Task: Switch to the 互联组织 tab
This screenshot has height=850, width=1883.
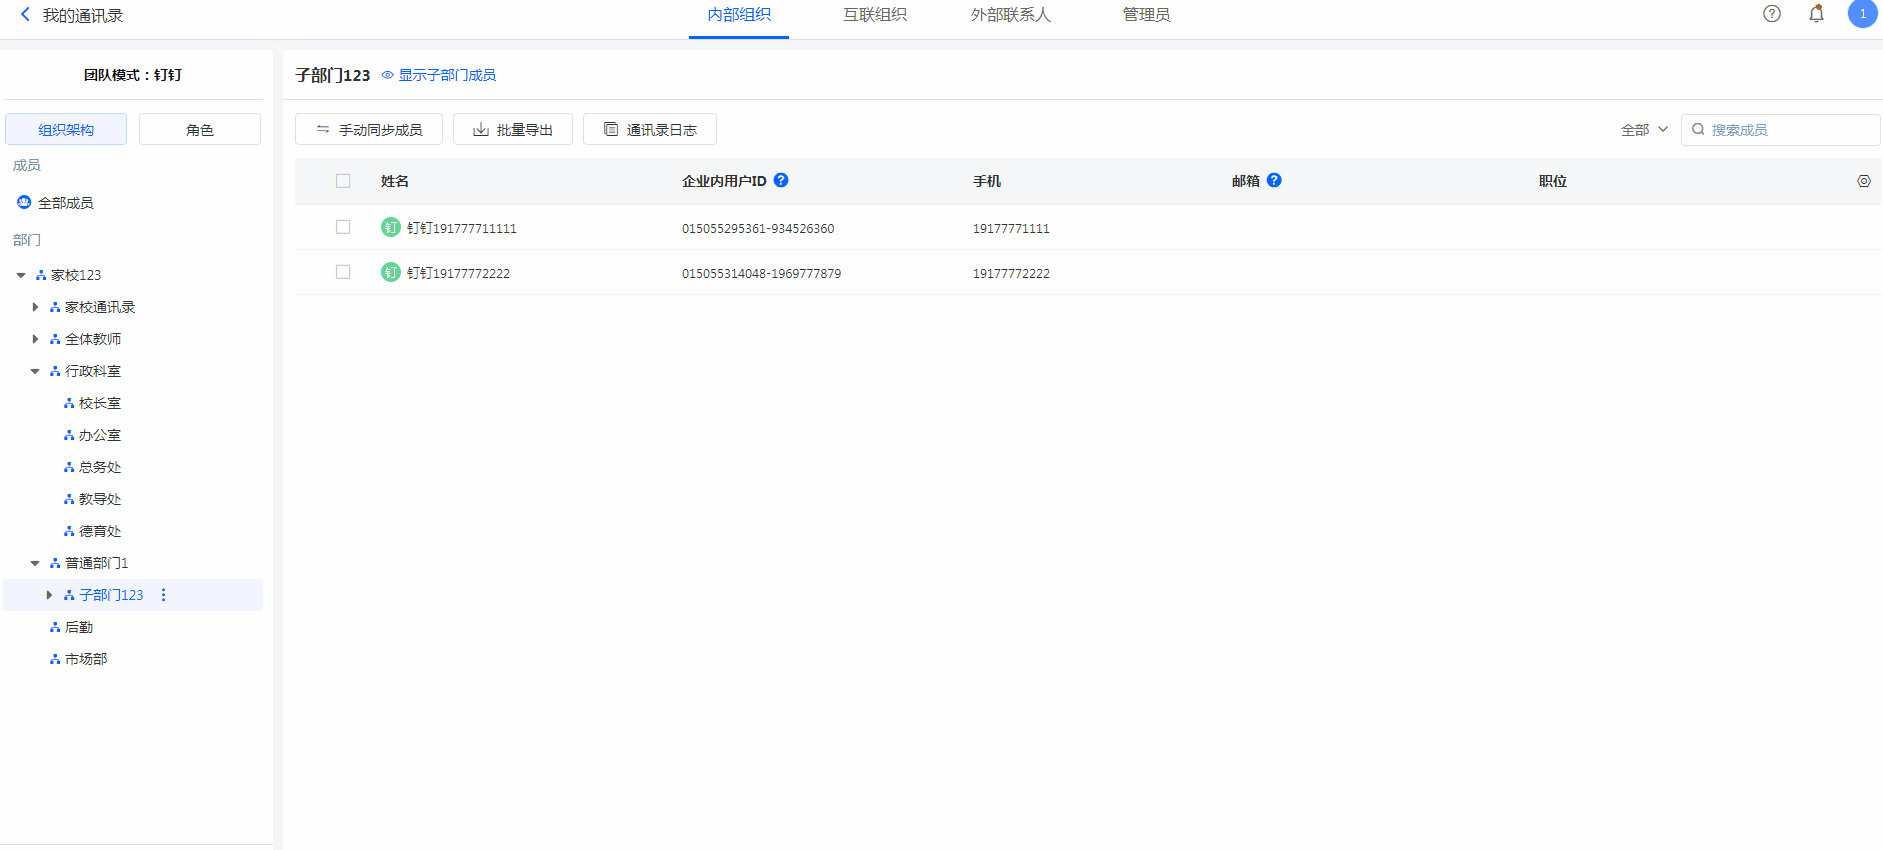Action: [874, 15]
